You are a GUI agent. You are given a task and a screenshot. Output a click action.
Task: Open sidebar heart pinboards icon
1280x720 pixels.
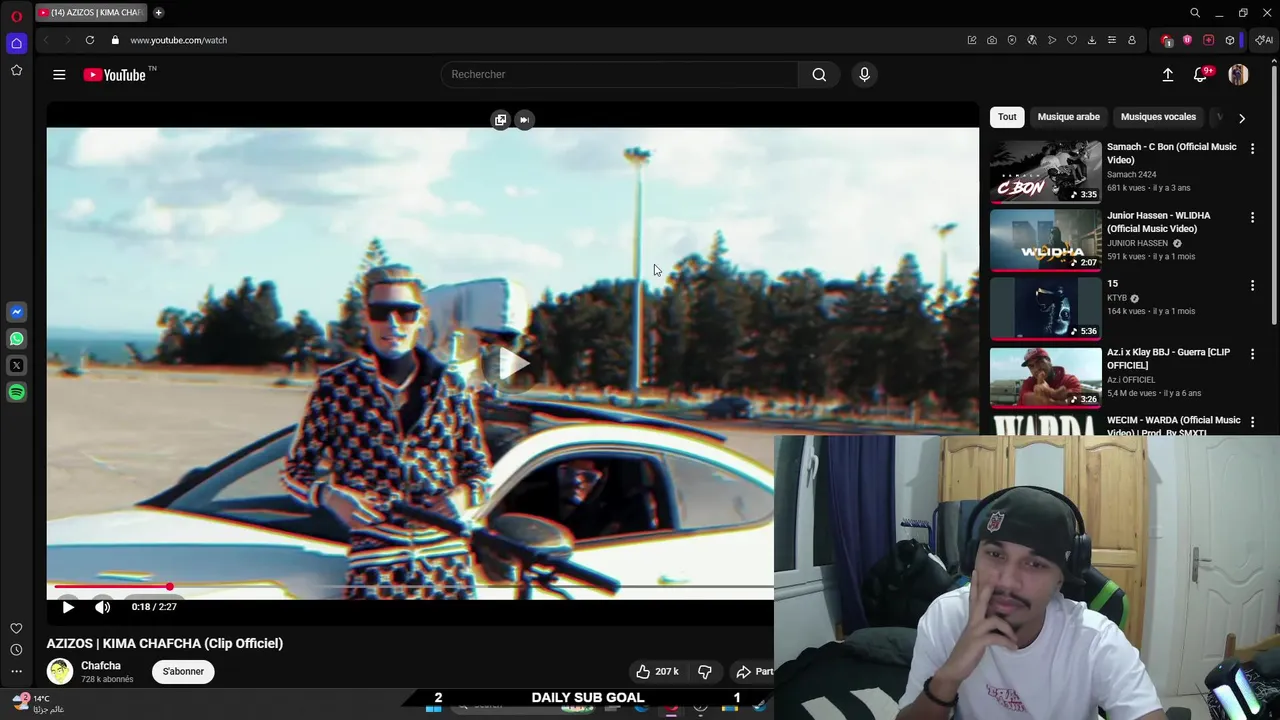tap(16, 629)
